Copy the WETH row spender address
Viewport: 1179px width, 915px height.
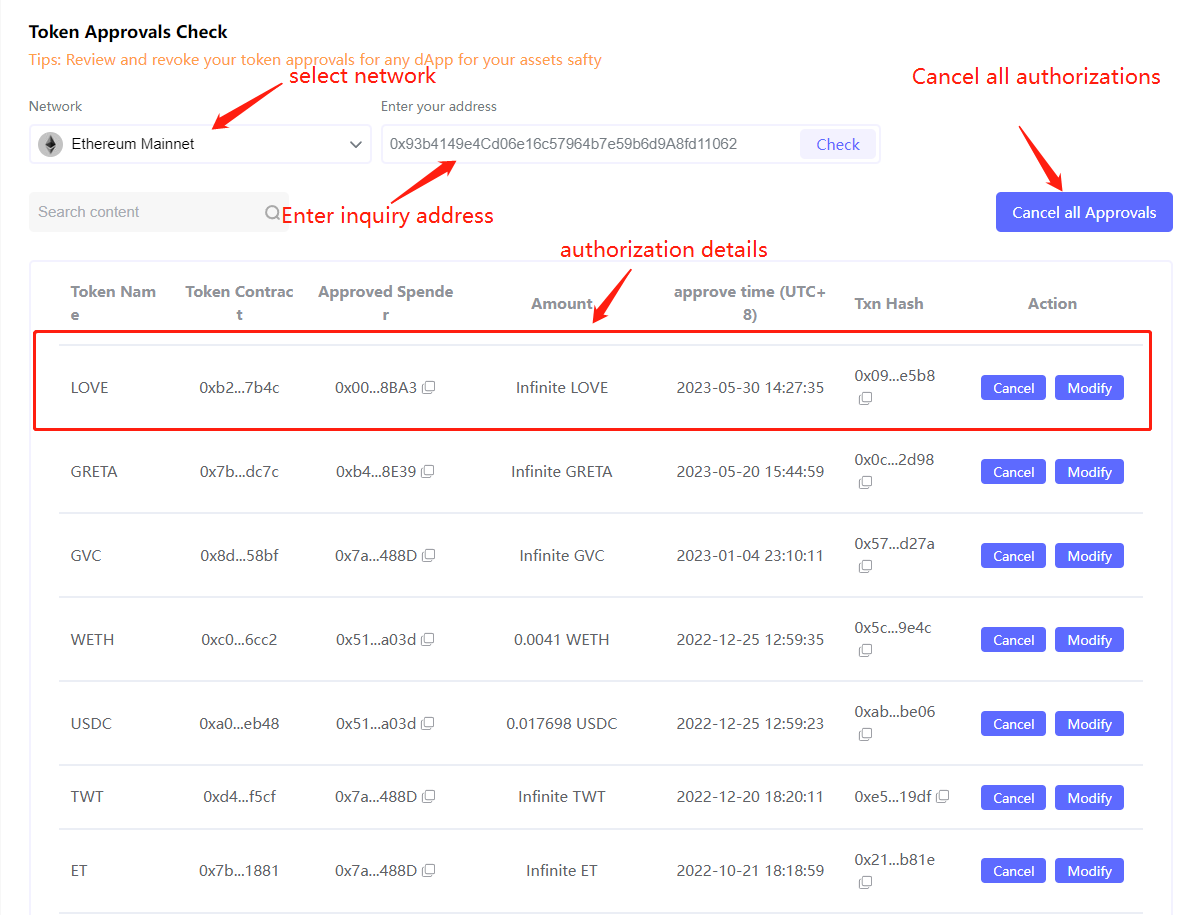428,640
